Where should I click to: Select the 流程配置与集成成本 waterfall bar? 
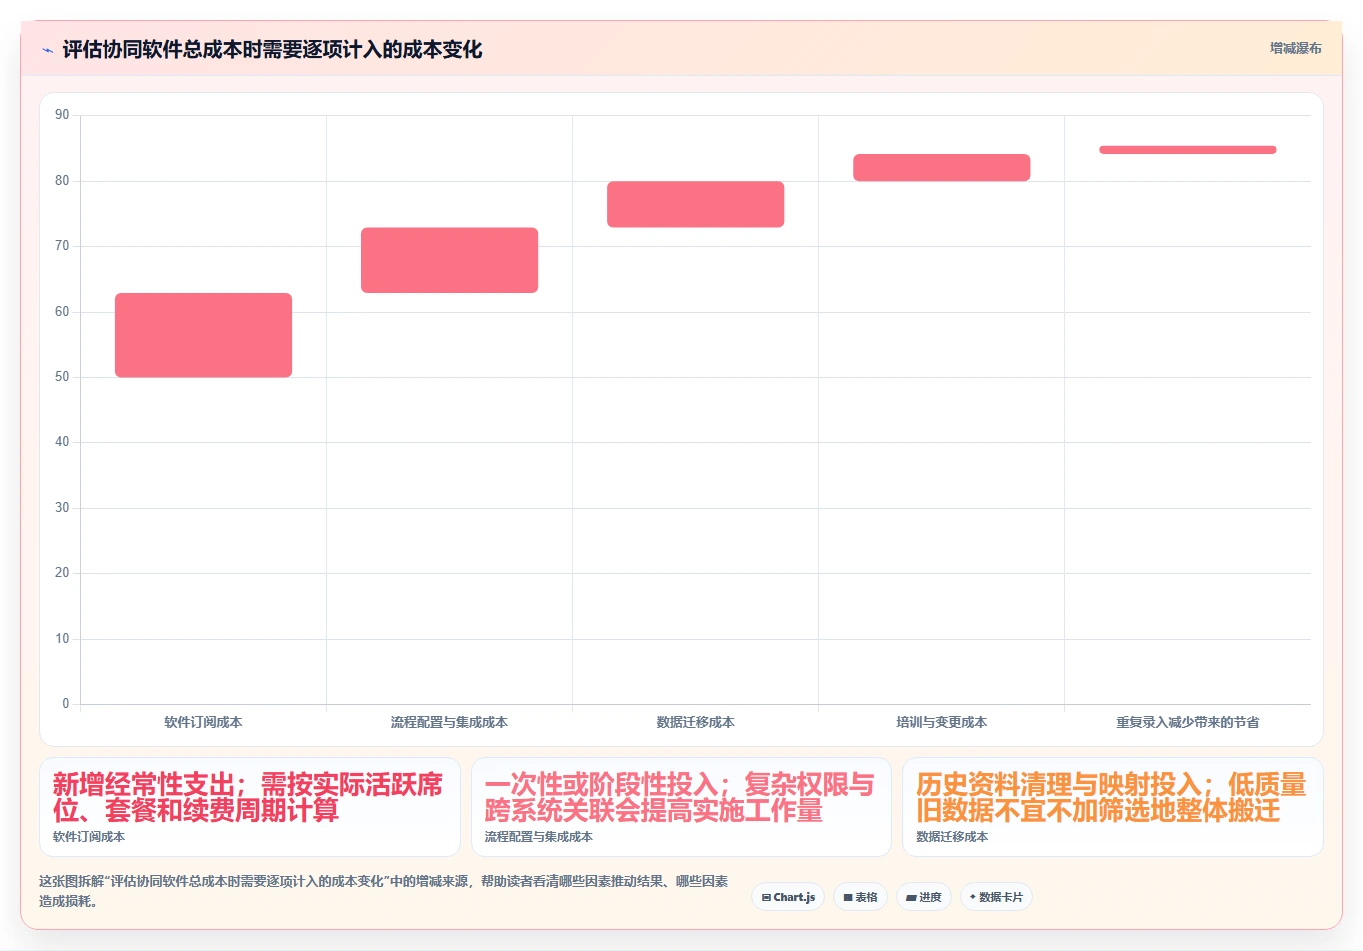pos(449,260)
